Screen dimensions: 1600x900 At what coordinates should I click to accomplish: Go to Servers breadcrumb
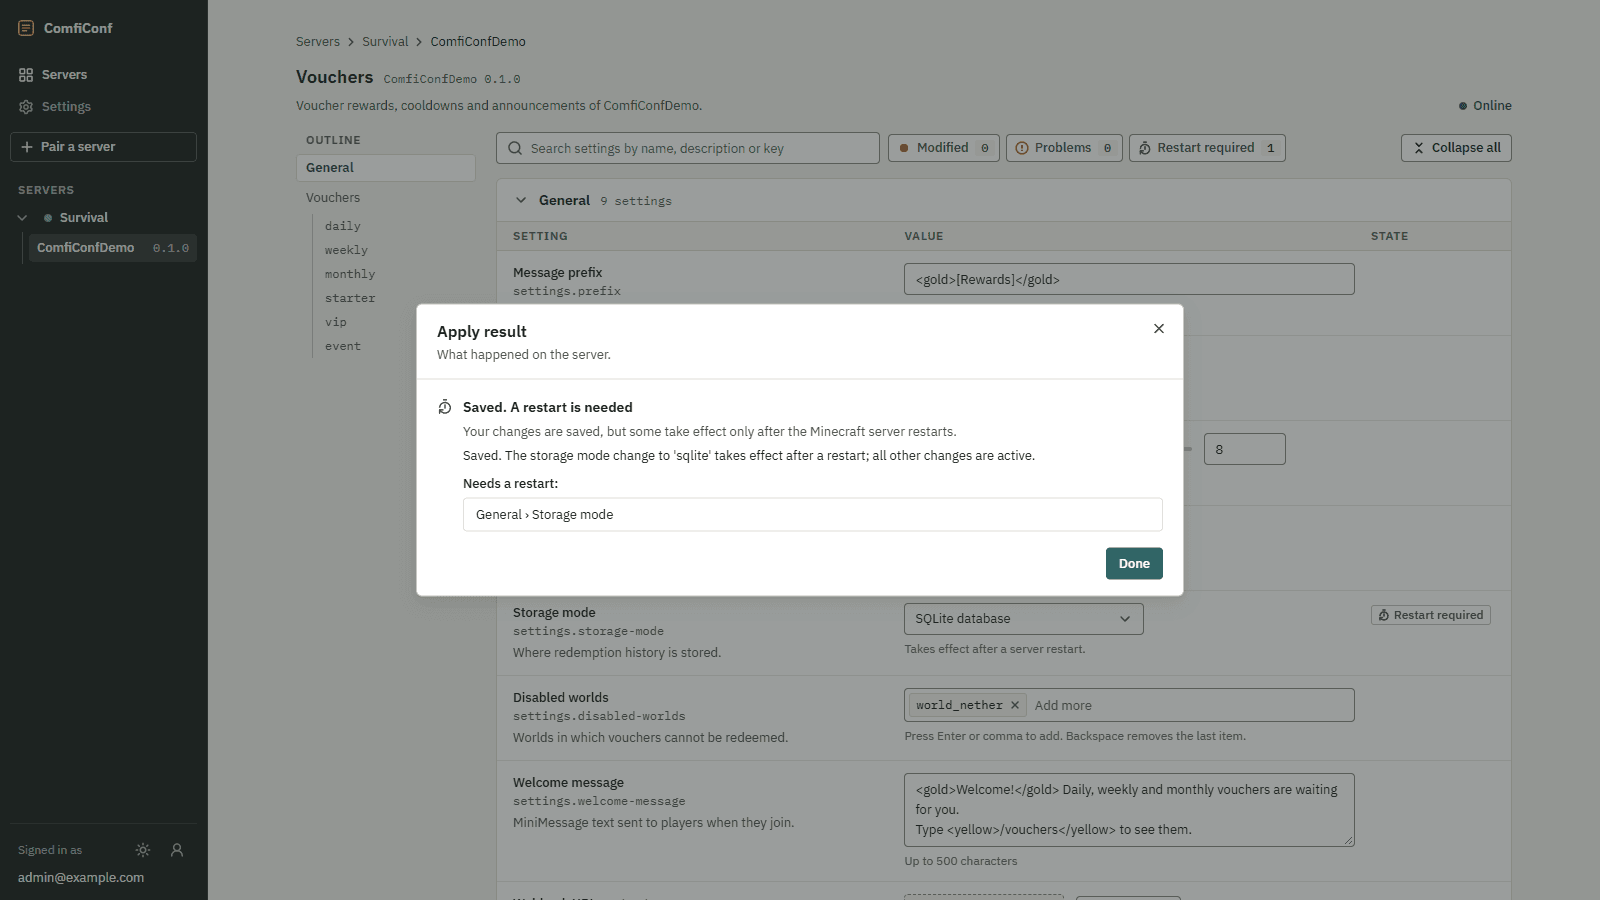(x=318, y=42)
